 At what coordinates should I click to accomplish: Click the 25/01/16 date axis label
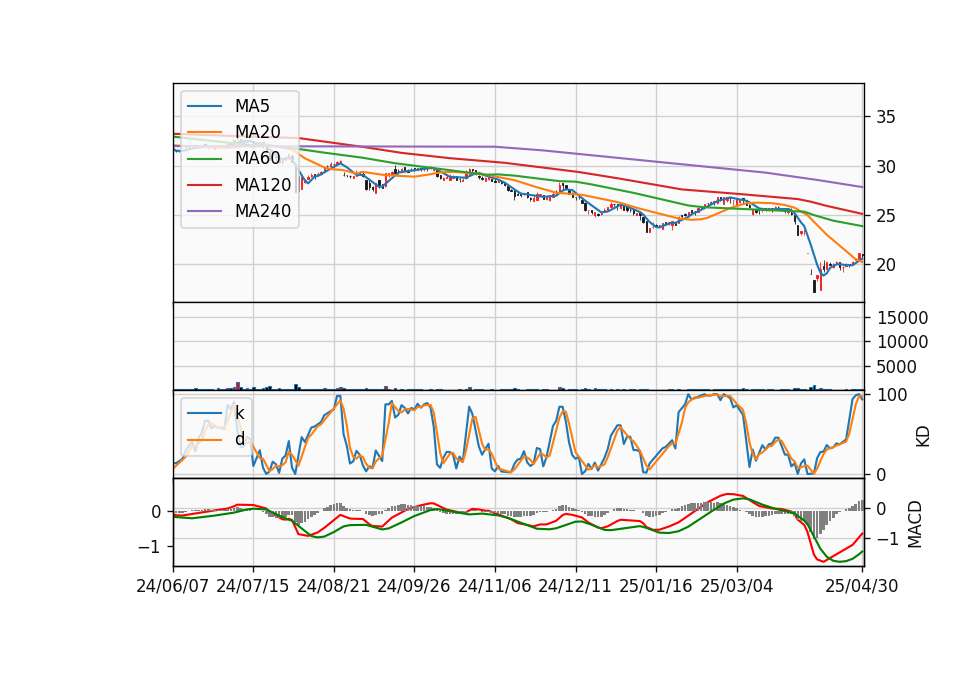(656, 586)
